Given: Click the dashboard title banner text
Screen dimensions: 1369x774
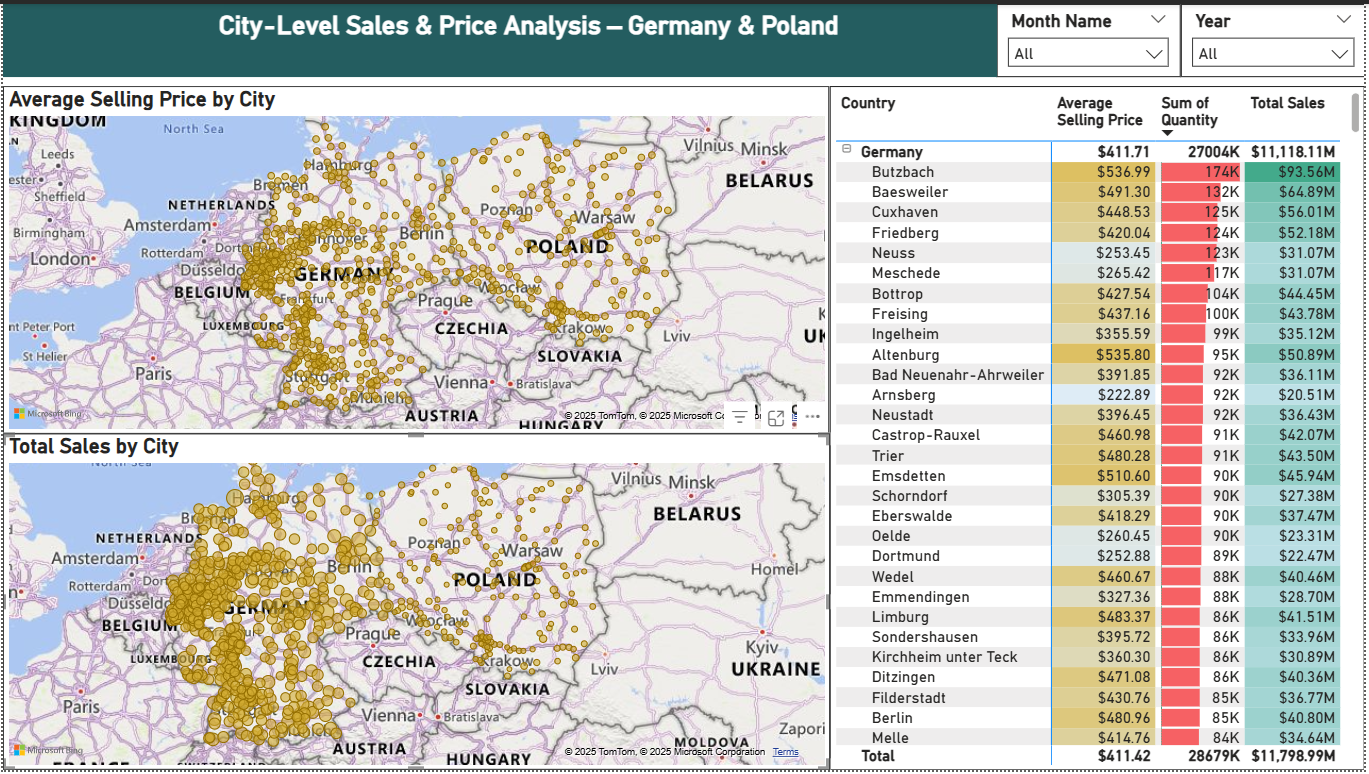Looking at the screenshot, I should coord(528,27).
